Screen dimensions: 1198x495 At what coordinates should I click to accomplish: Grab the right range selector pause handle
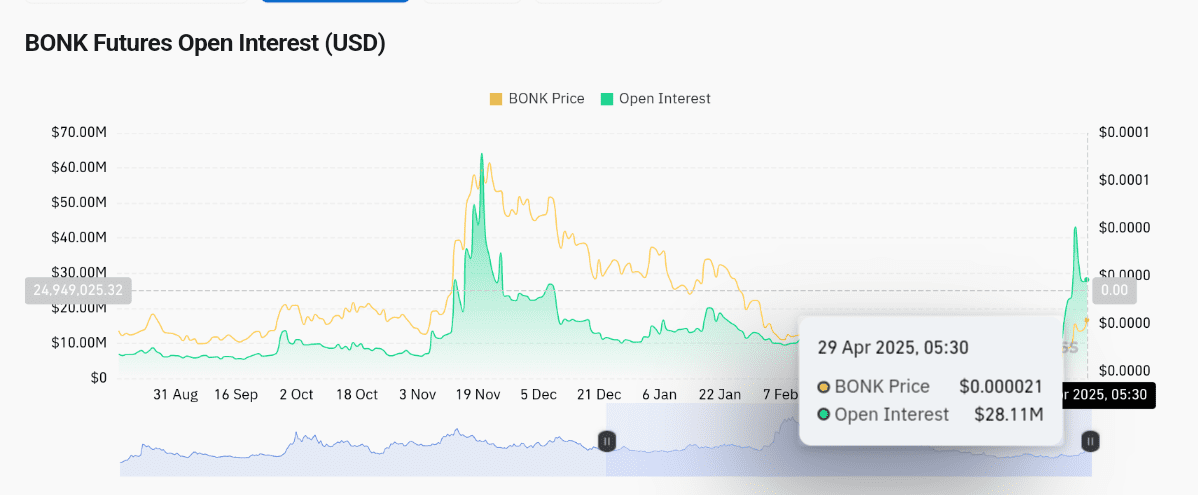[x=1091, y=441]
